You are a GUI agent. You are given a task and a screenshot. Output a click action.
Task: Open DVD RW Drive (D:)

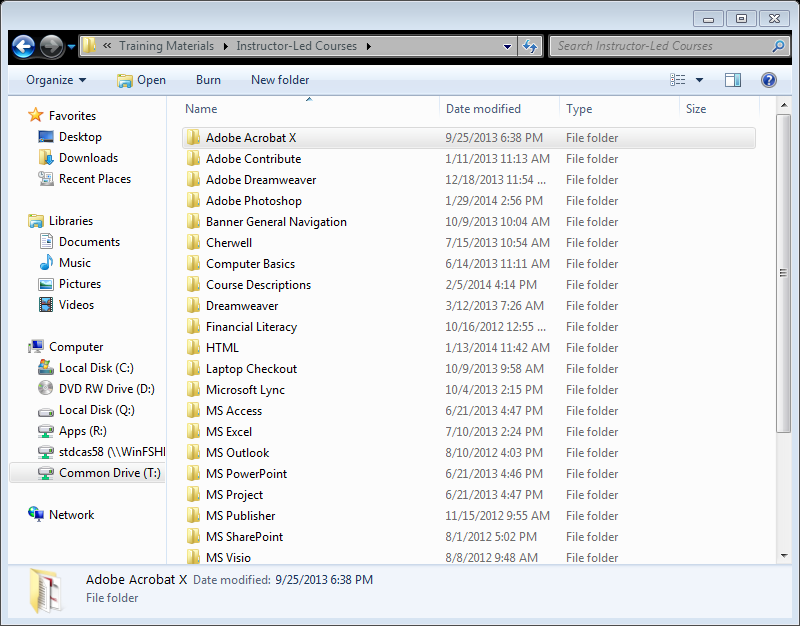107,389
